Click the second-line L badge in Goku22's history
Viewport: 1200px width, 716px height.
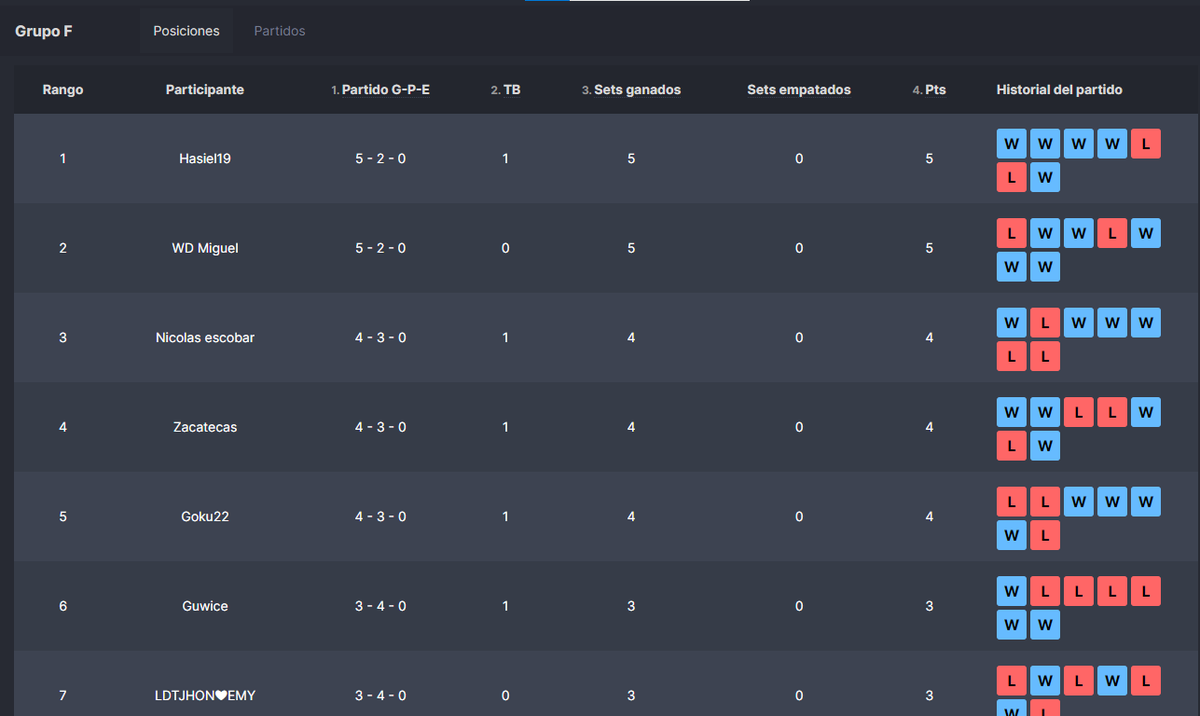click(1045, 535)
